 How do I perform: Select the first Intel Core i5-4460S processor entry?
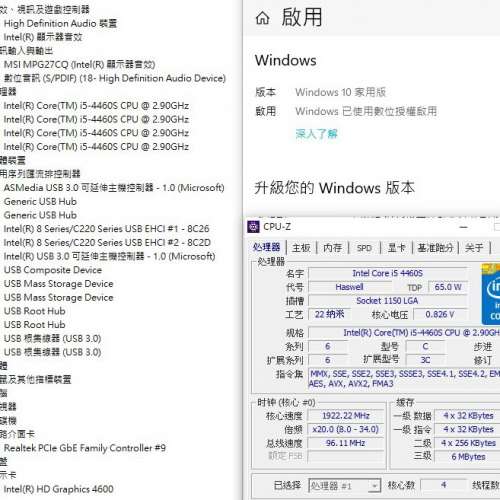tap(96, 106)
